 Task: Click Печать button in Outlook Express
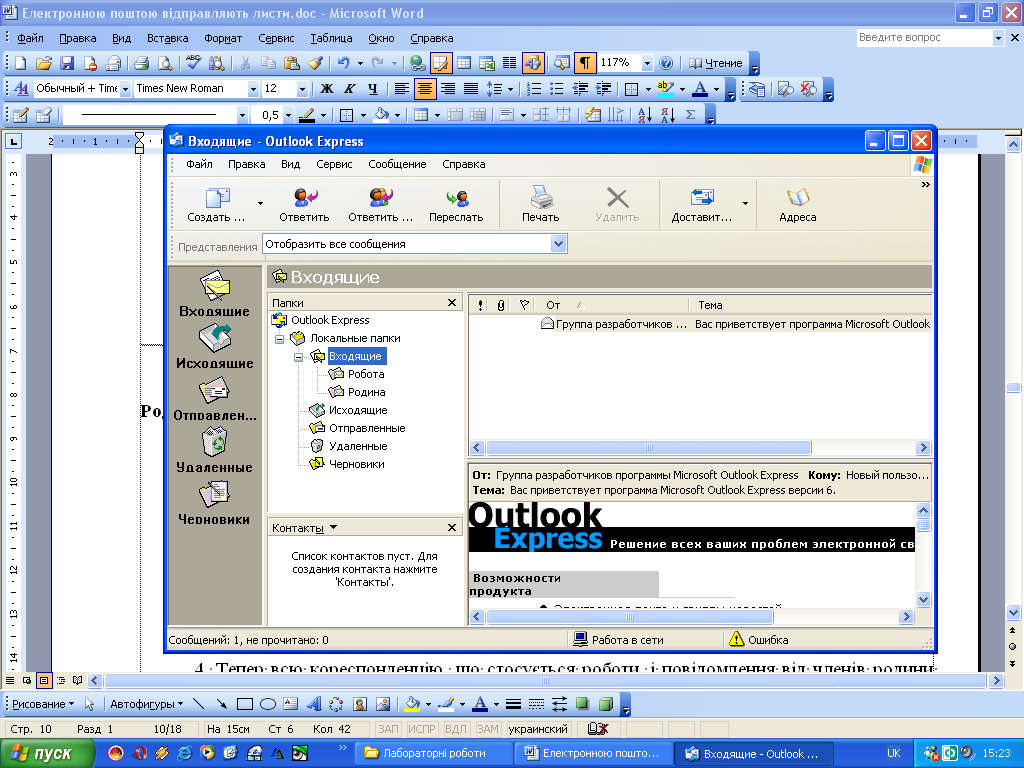(541, 205)
